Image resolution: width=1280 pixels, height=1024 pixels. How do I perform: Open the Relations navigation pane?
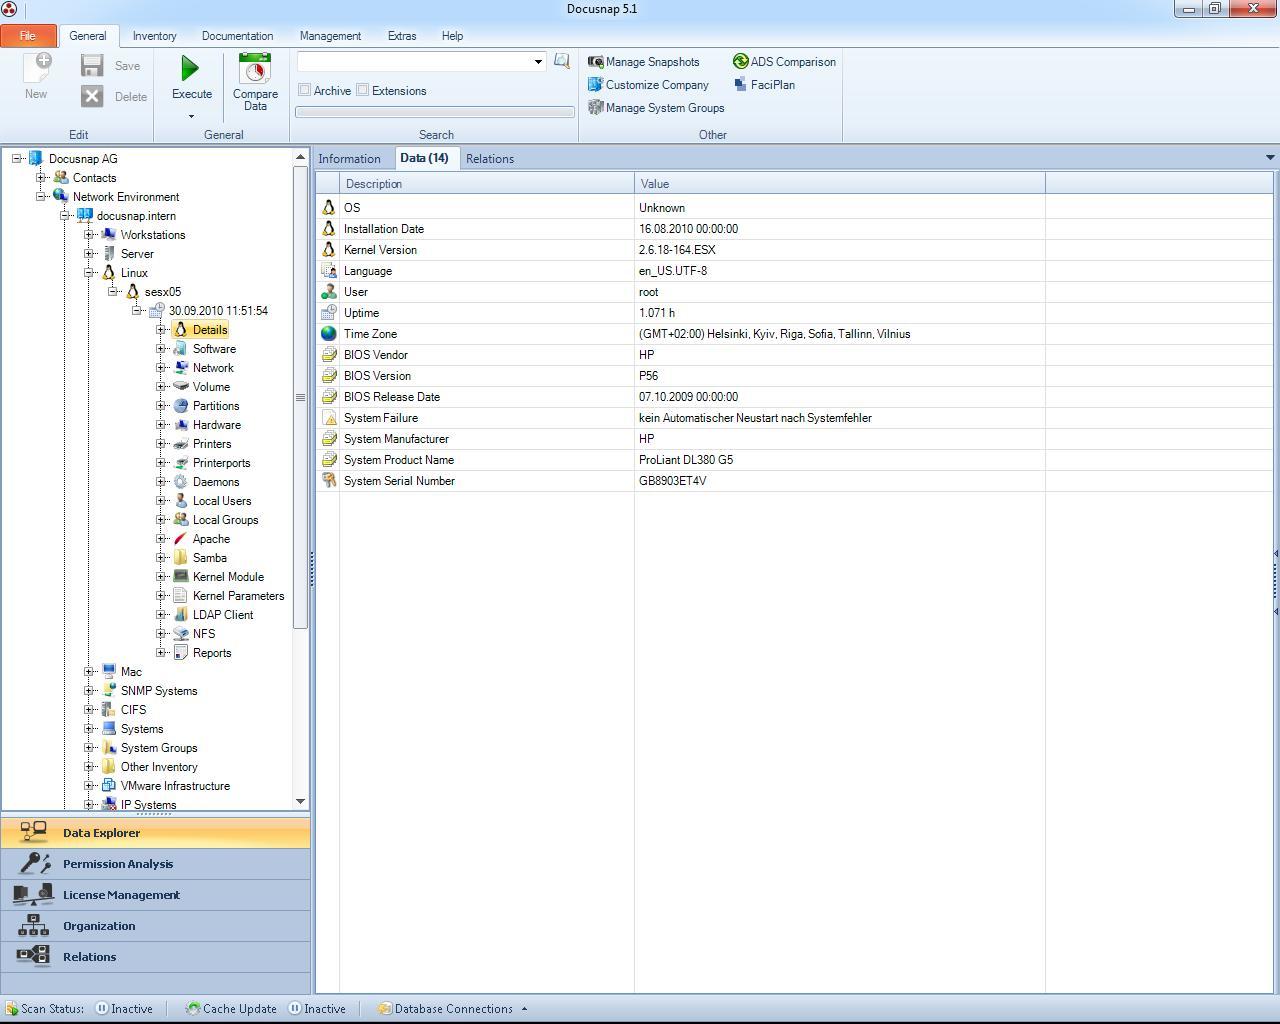(x=155, y=957)
